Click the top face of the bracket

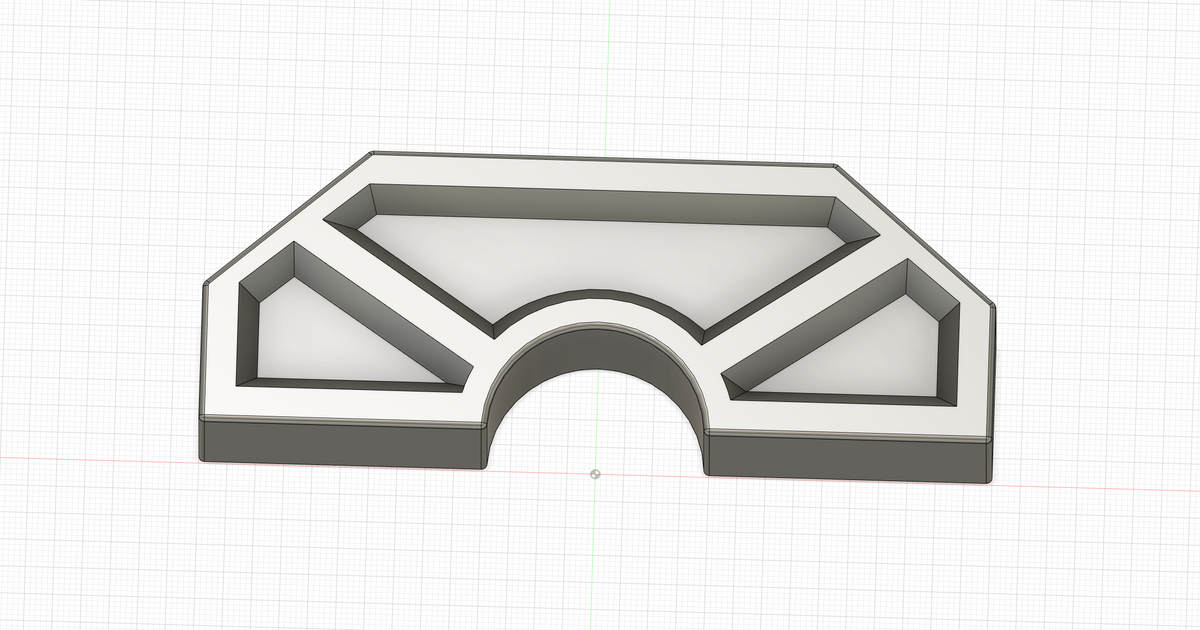600,170
